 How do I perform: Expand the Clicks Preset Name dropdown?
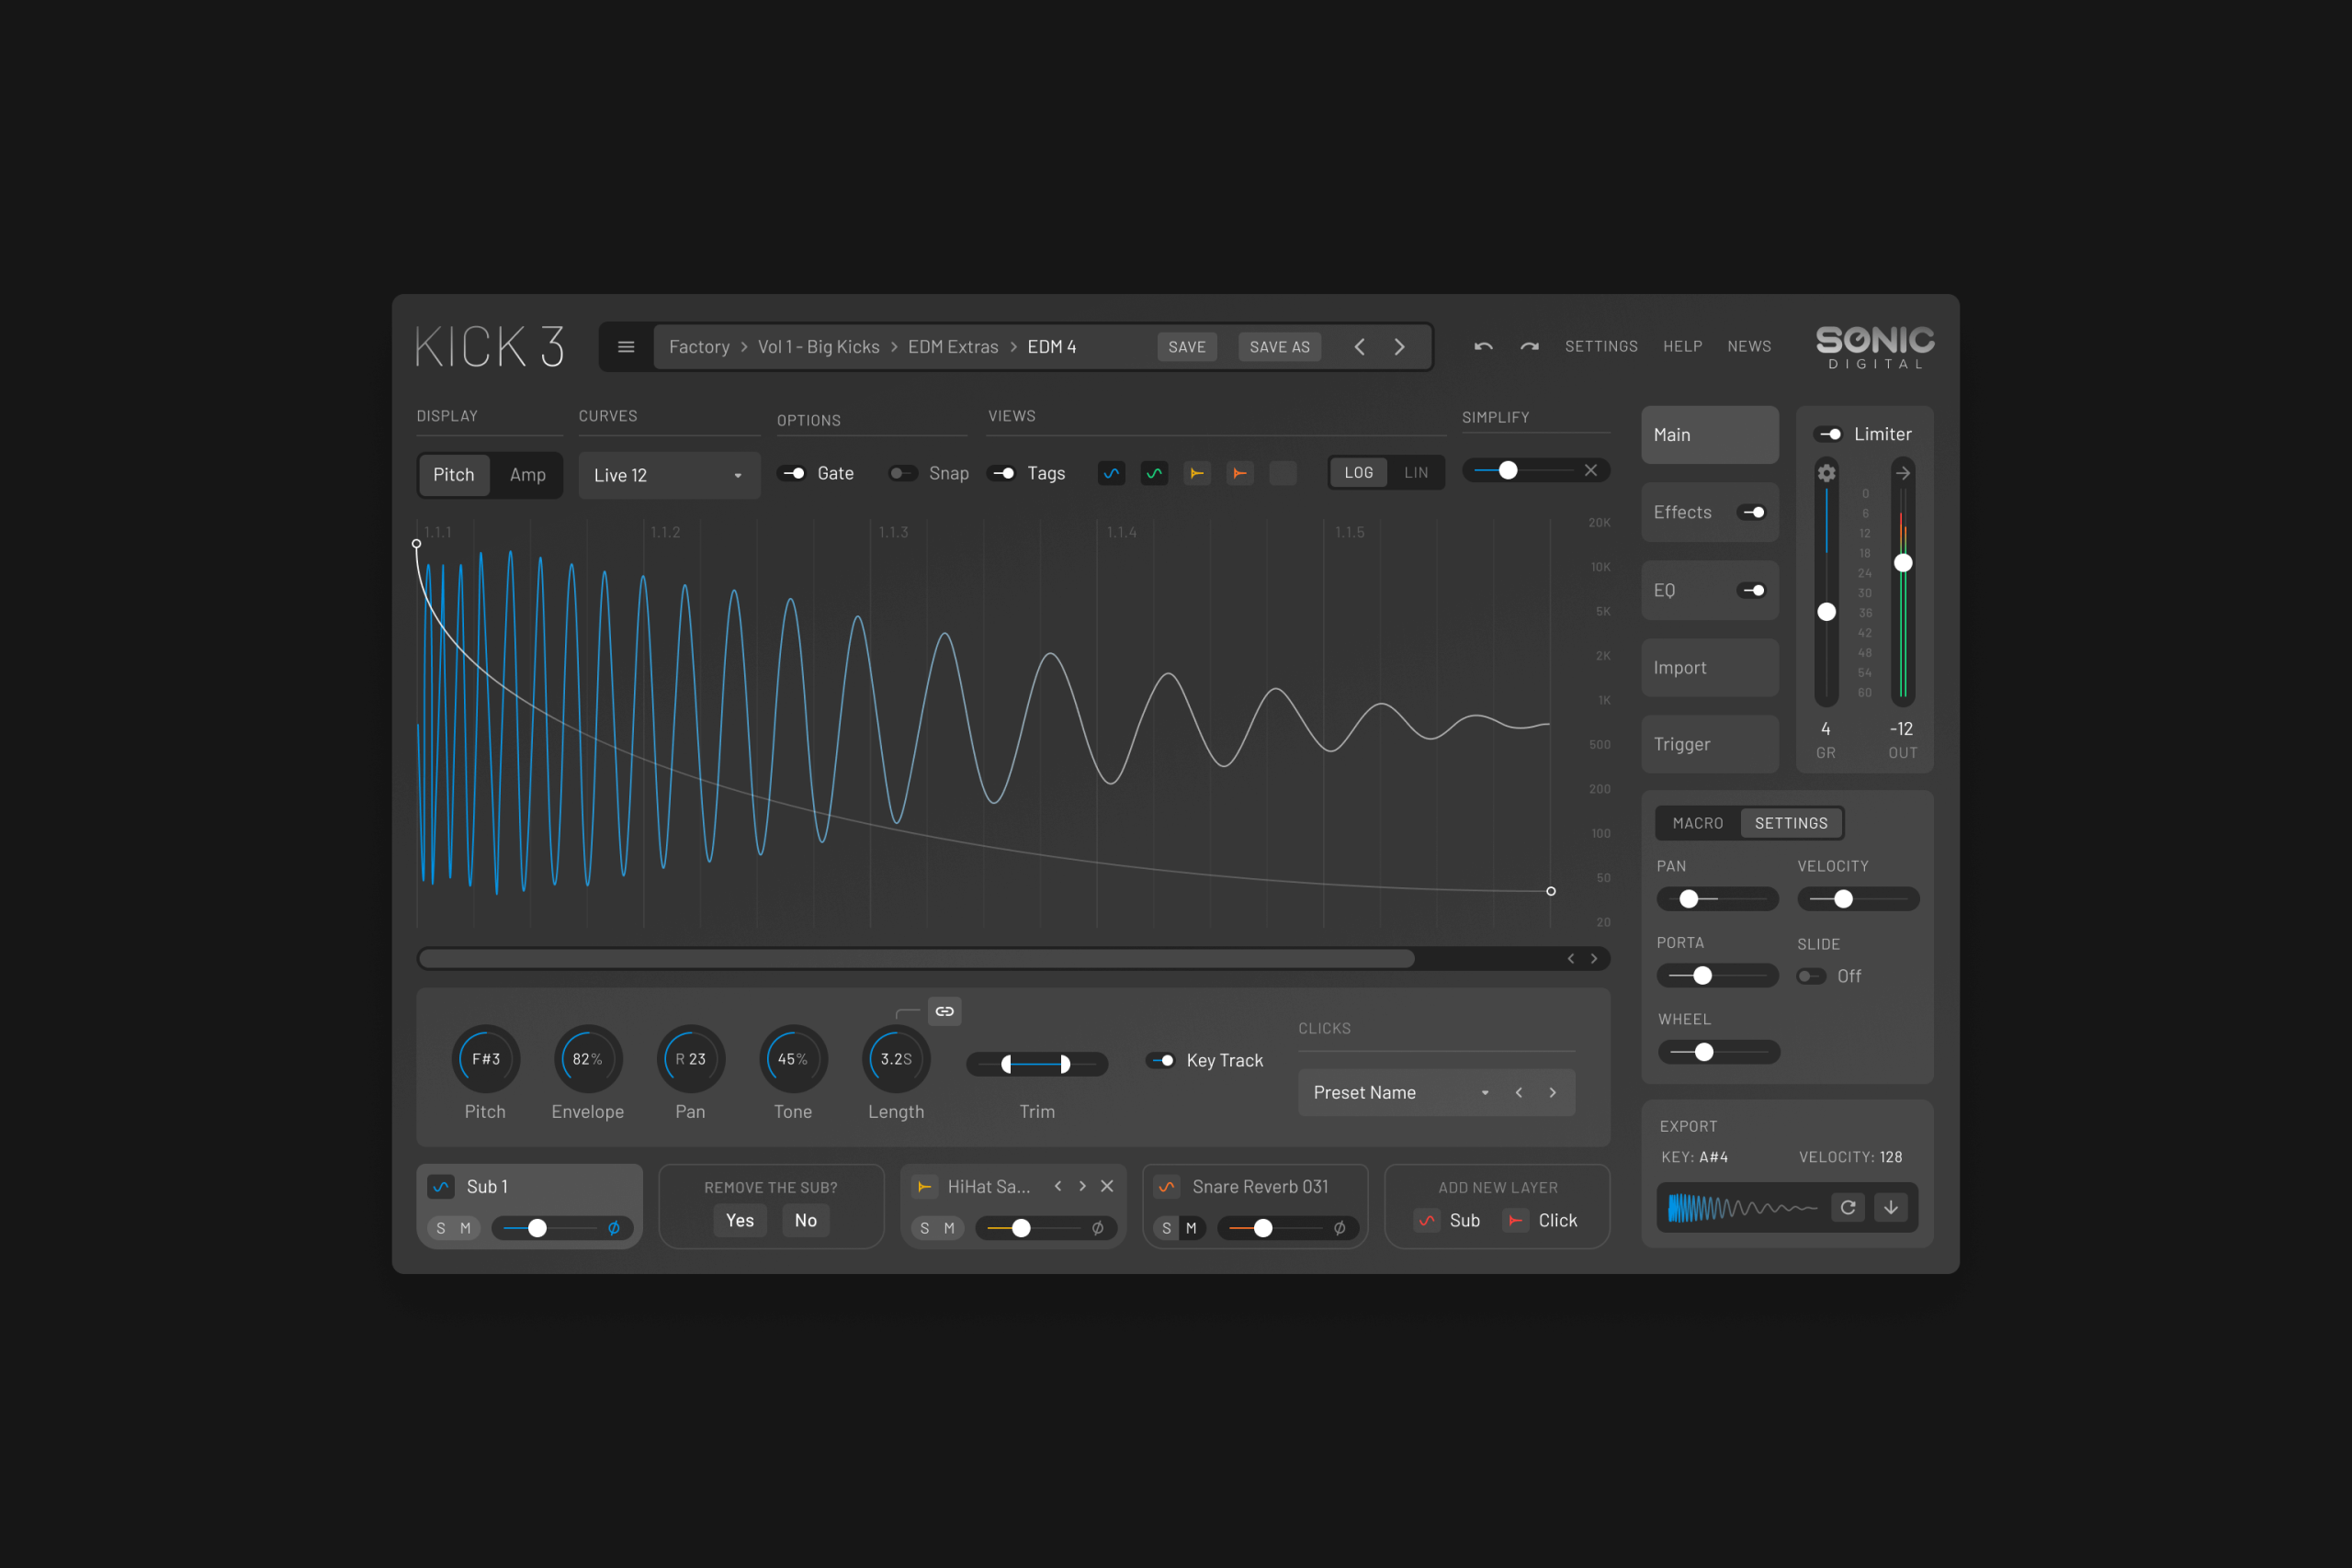tap(1485, 1093)
